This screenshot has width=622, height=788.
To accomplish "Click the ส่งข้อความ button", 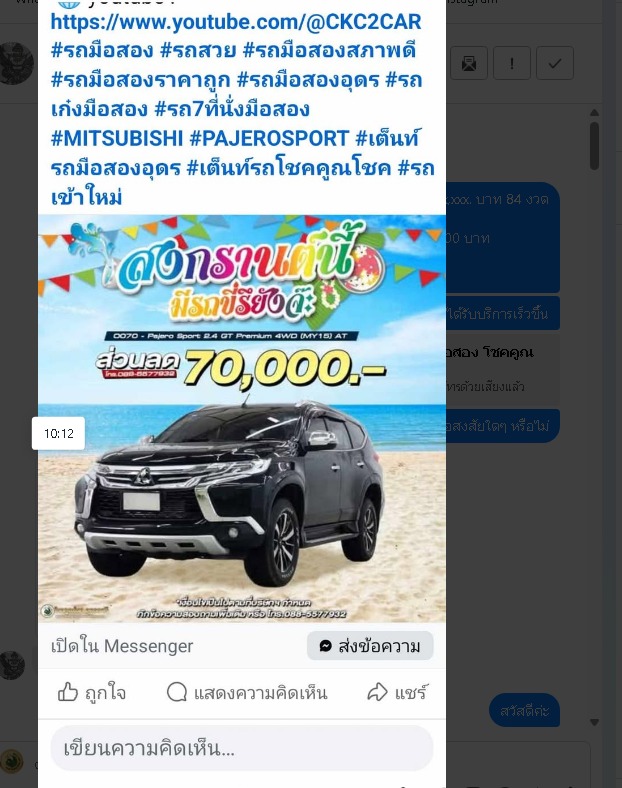I will (x=370, y=646).
